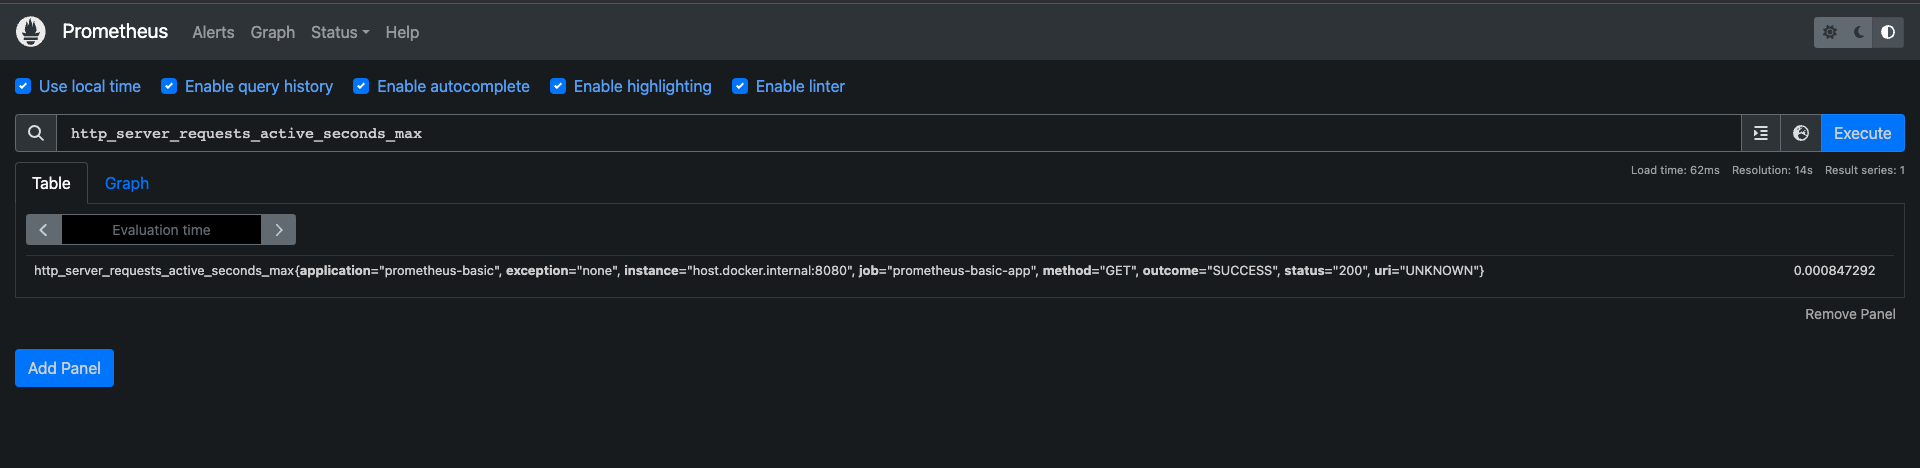Switch to light theme using the sun icon
The width and height of the screenshot is (1920, 468).
pyautogui.click(x=1830, y=32)
